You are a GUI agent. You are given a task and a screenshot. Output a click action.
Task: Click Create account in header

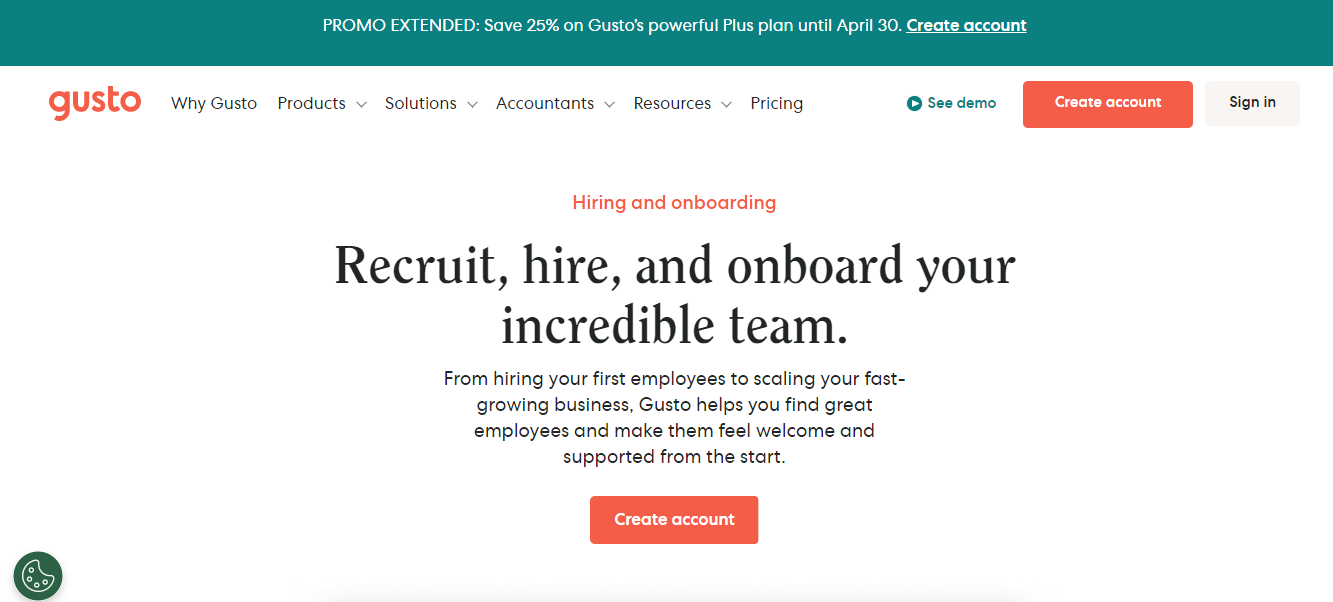coord(1108,104)
